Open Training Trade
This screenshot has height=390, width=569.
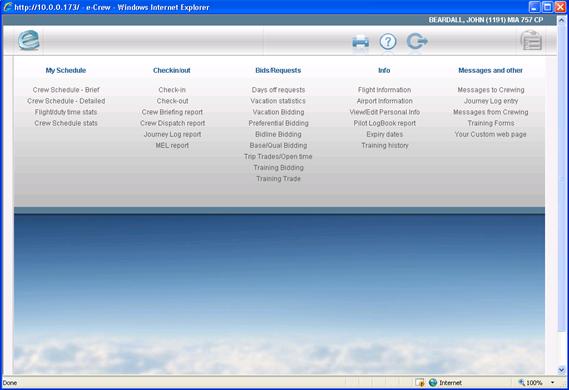[x=278, y=179]
